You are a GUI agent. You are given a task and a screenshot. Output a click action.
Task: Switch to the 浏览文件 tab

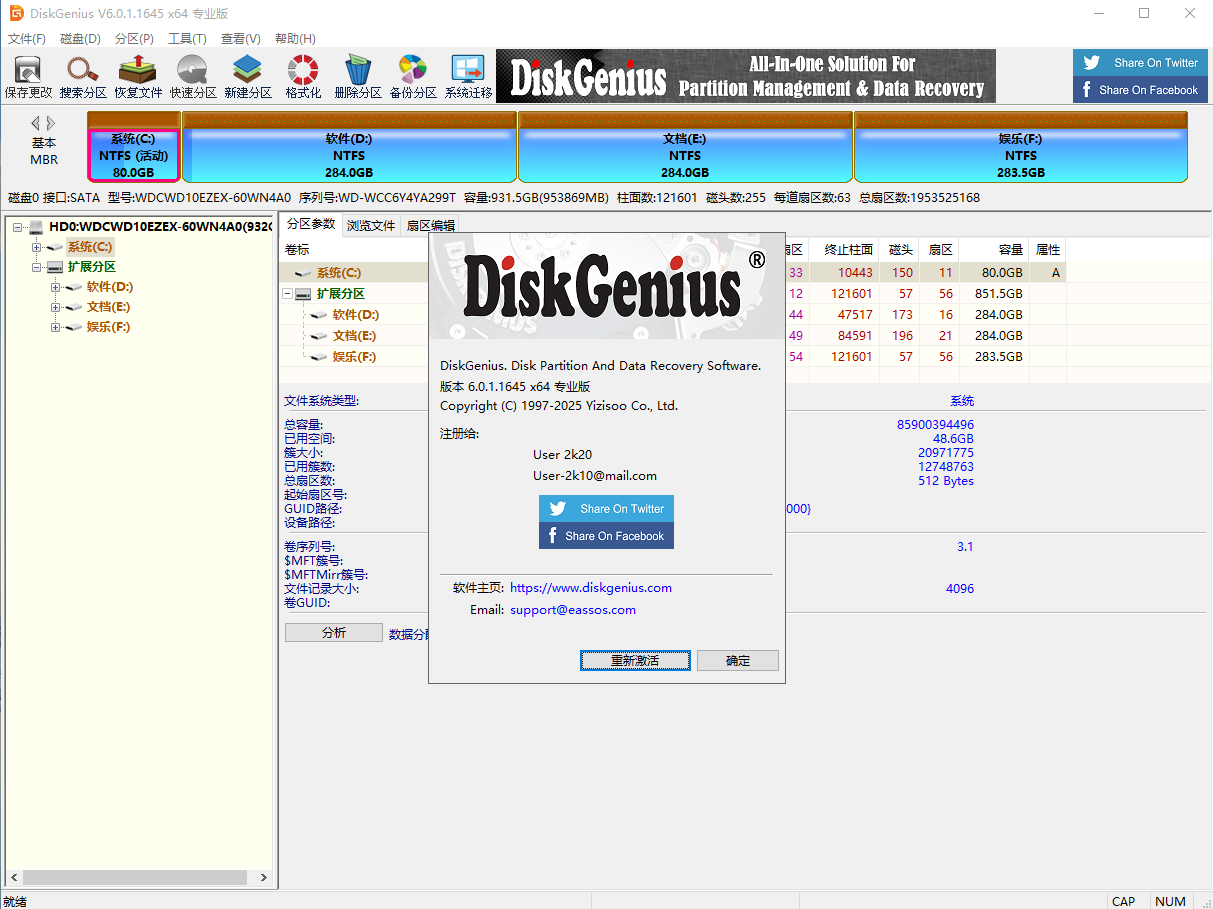click(371, 225)
